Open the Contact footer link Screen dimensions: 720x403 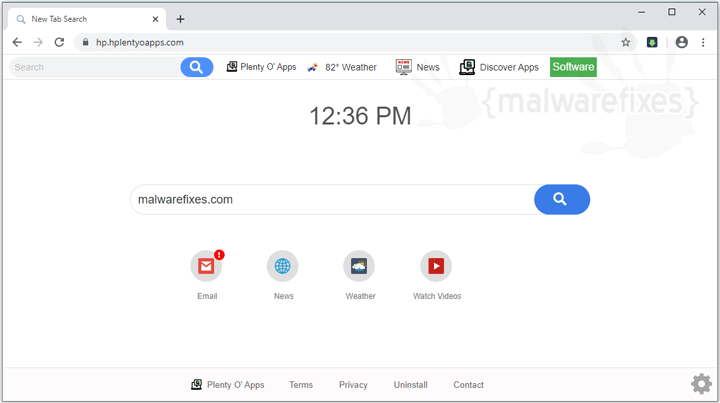(x=468, y=385)
